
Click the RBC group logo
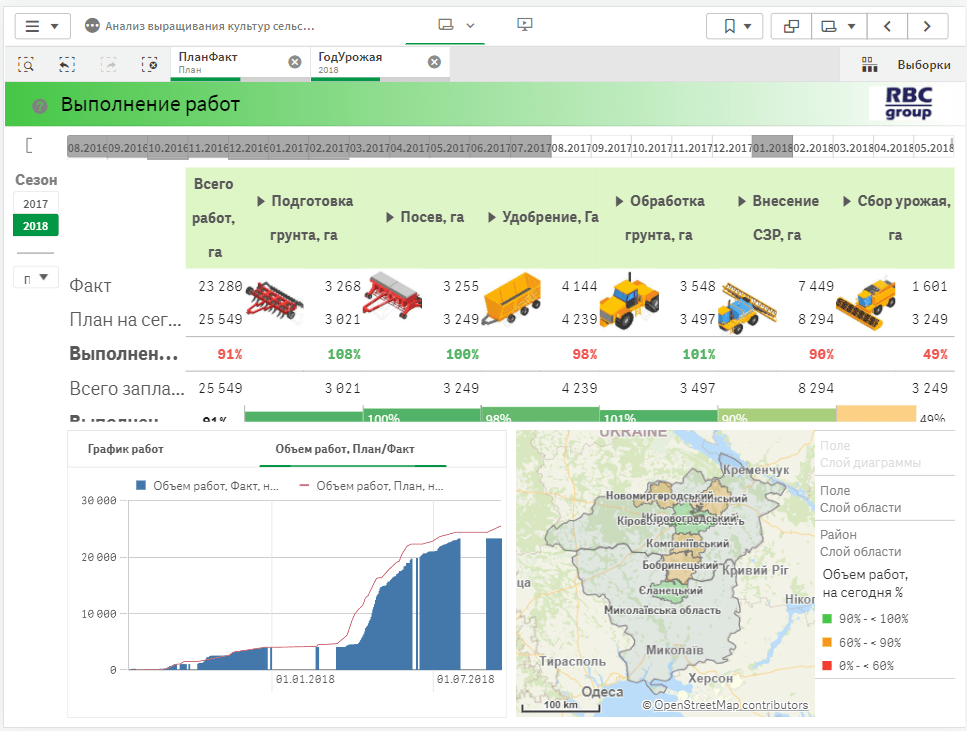900,103
